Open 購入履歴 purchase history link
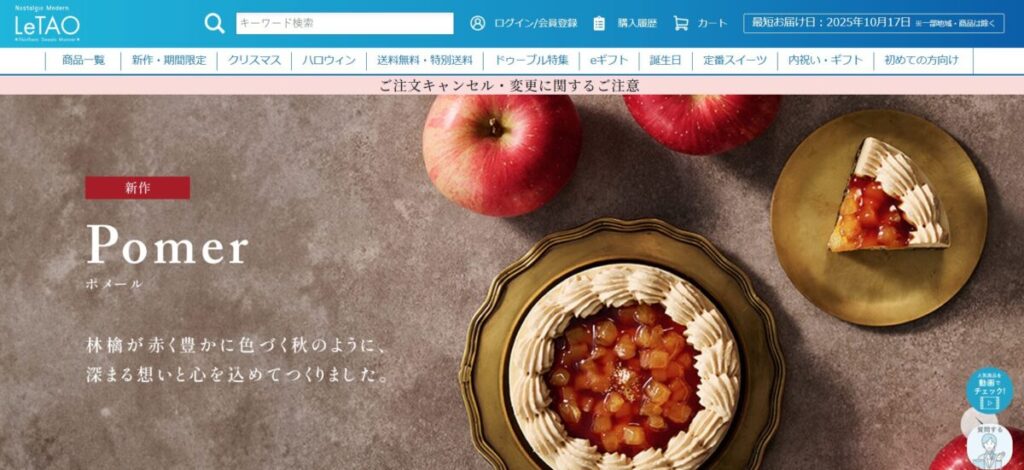The height and width of the screenshot is (470, 1024). click(637, 24)
